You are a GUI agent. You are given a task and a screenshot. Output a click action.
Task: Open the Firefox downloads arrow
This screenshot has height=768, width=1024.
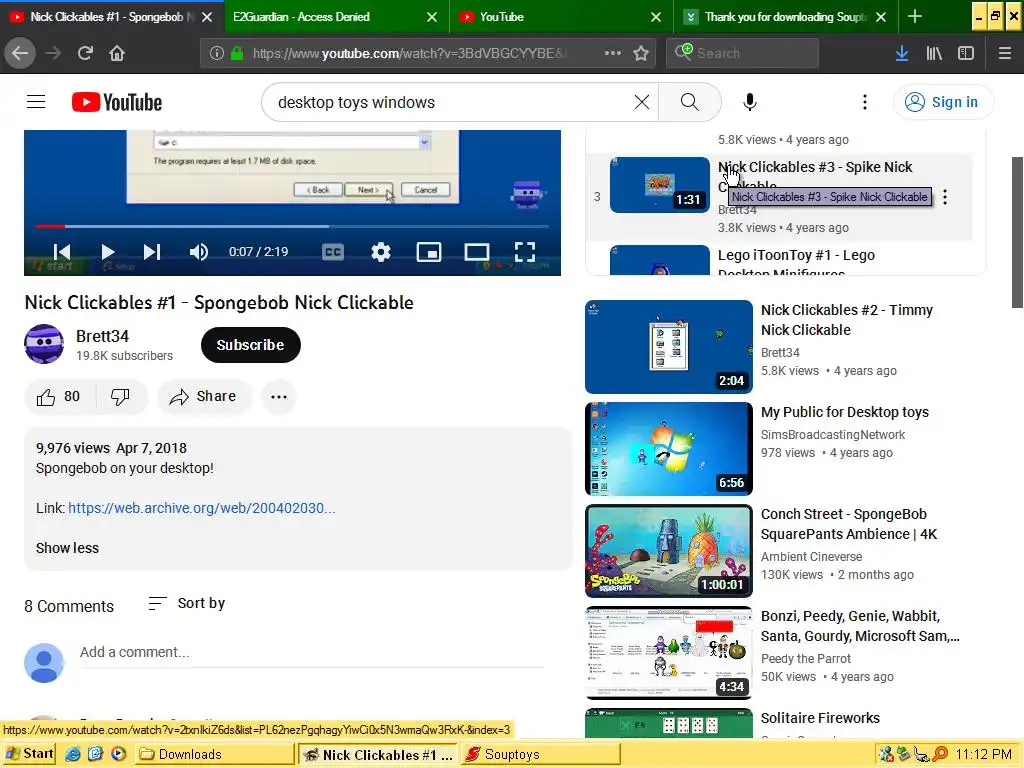pyautogui.click(x=902, y=53)
